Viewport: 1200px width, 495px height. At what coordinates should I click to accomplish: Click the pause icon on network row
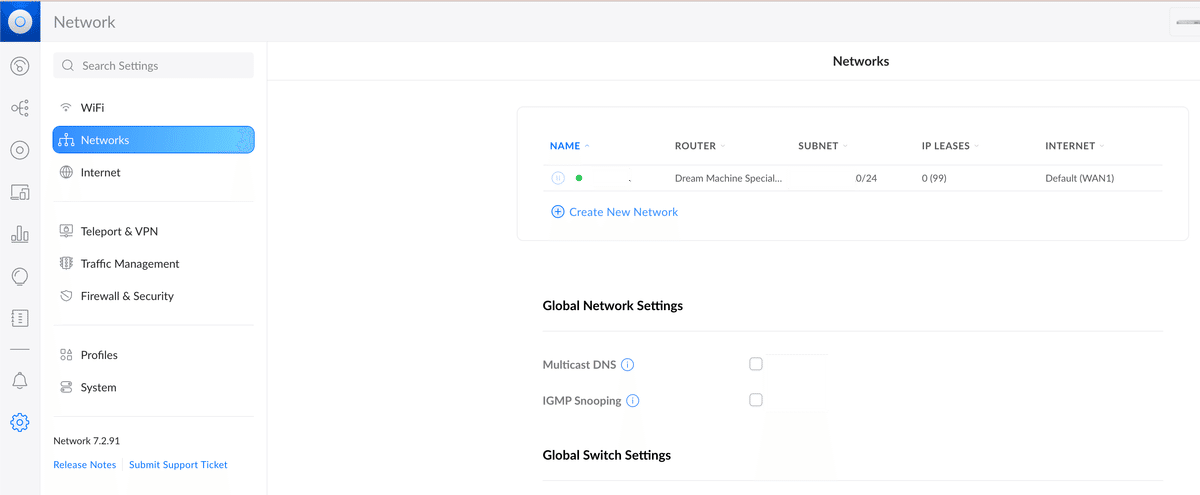point(558,178)
